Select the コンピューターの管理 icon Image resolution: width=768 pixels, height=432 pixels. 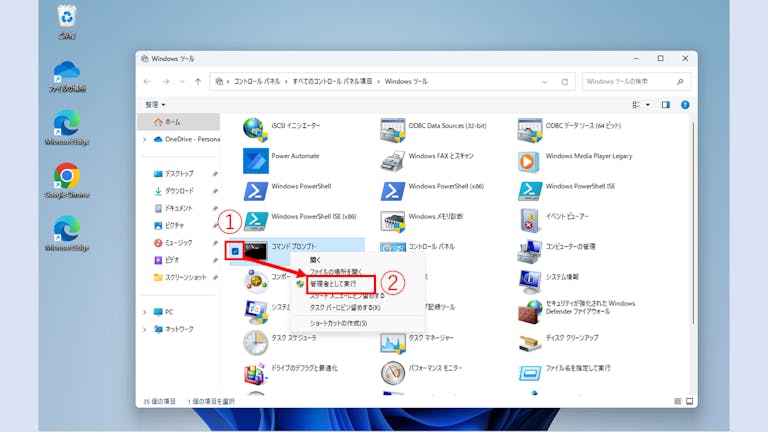pyautogui.click(x=529, y=251)
